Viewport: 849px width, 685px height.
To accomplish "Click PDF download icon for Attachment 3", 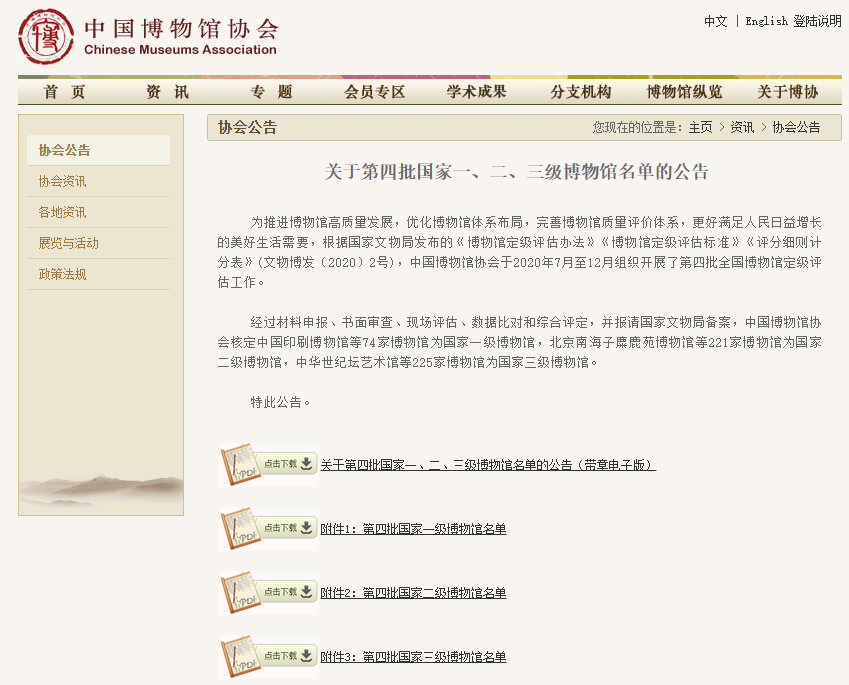I will coord(268,656).
